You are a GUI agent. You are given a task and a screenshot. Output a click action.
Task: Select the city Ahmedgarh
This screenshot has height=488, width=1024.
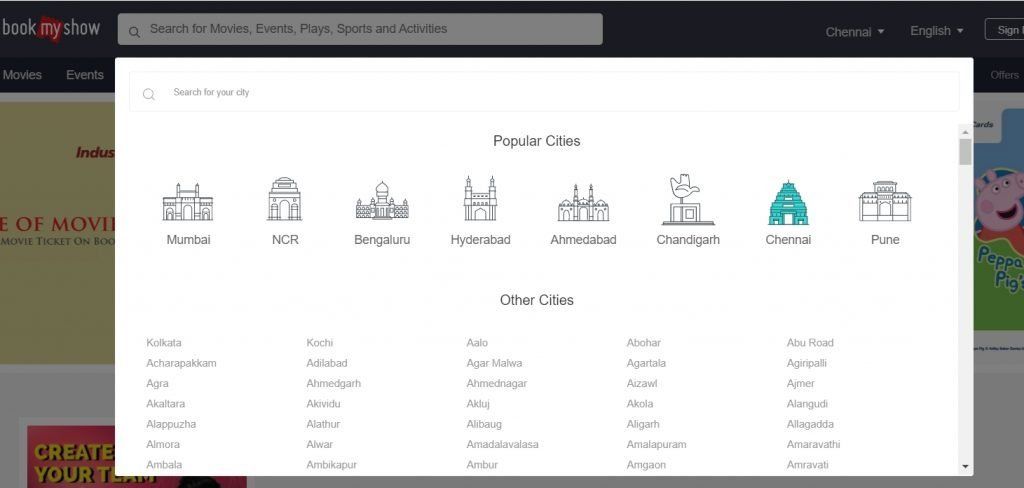(333, 383)
